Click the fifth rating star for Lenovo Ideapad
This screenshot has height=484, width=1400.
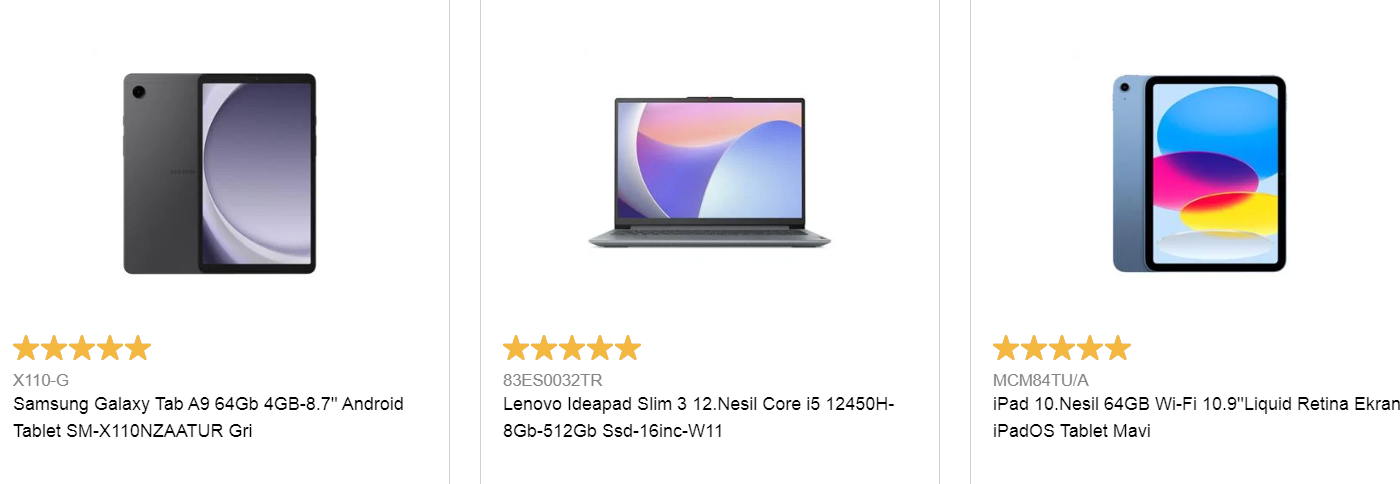(x=628, y=348)
